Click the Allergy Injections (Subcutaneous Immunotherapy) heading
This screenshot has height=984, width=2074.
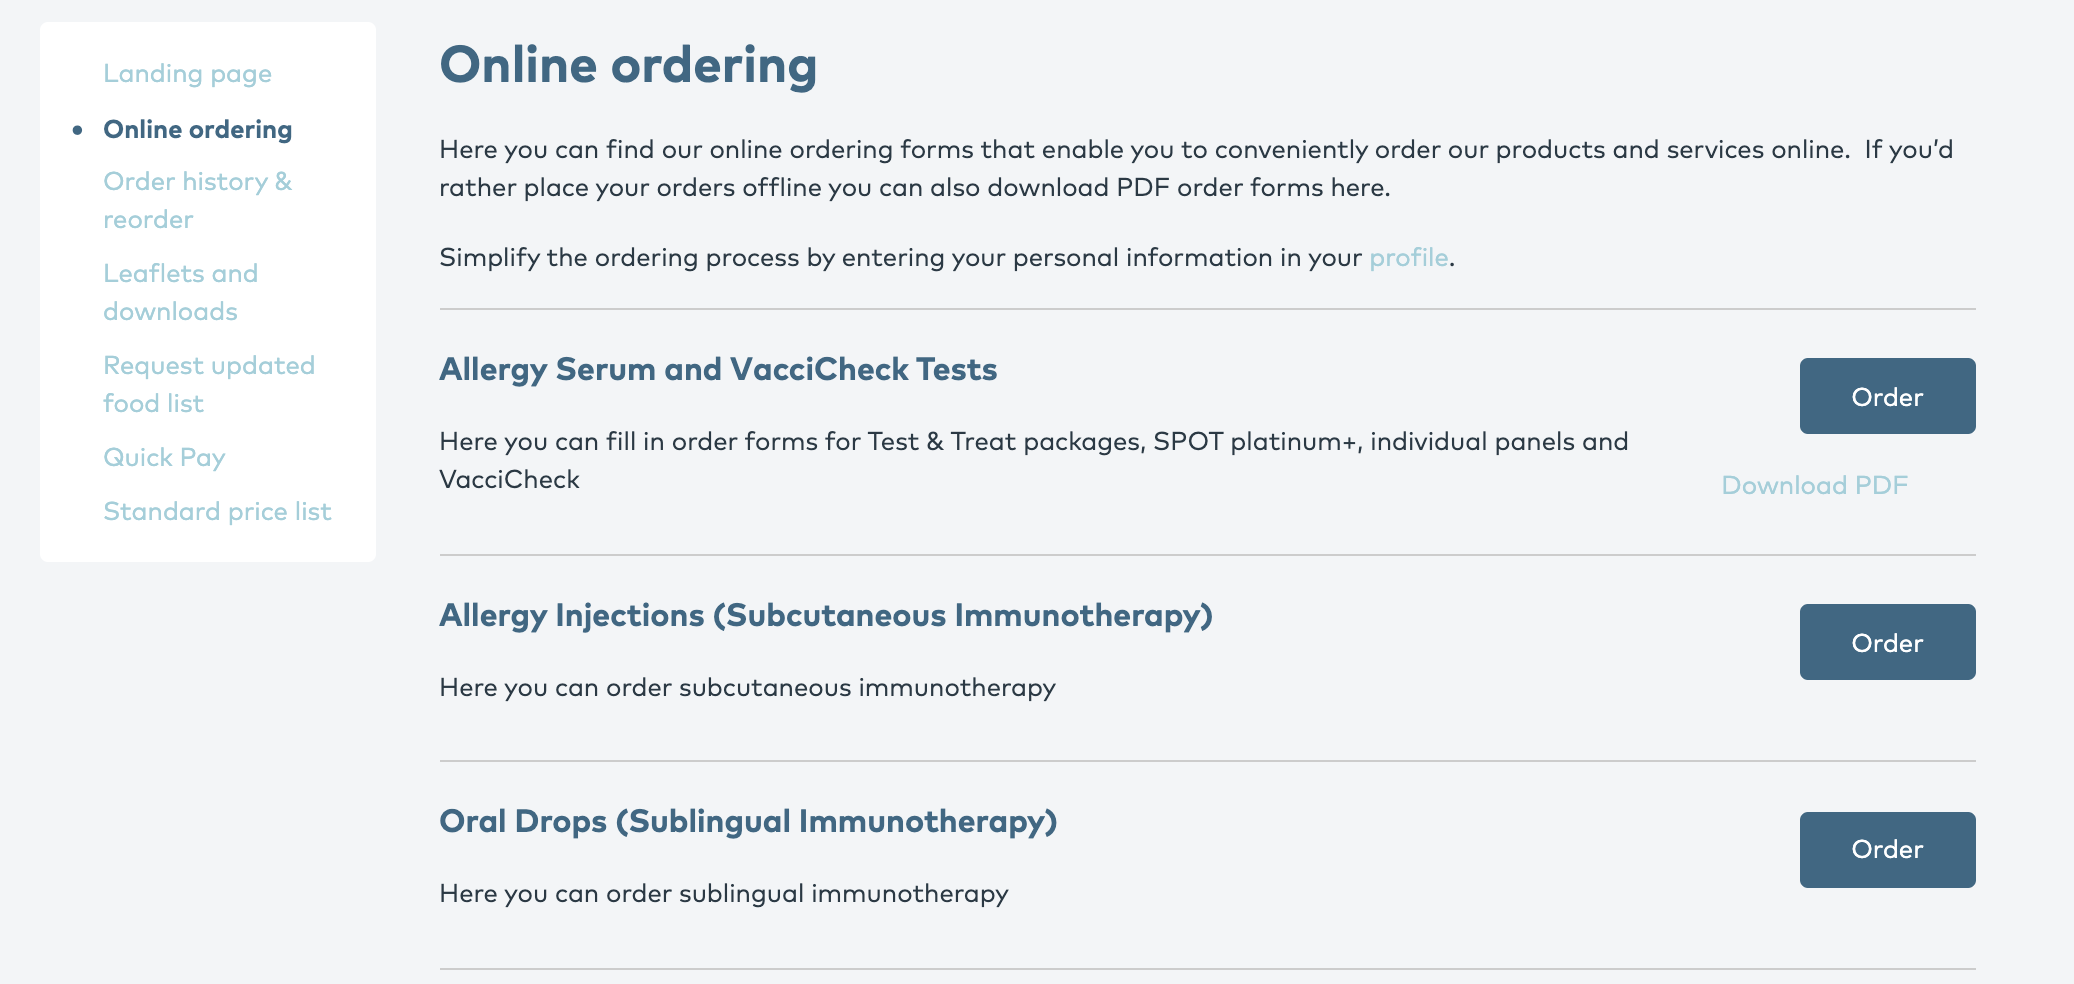(826, 616)
